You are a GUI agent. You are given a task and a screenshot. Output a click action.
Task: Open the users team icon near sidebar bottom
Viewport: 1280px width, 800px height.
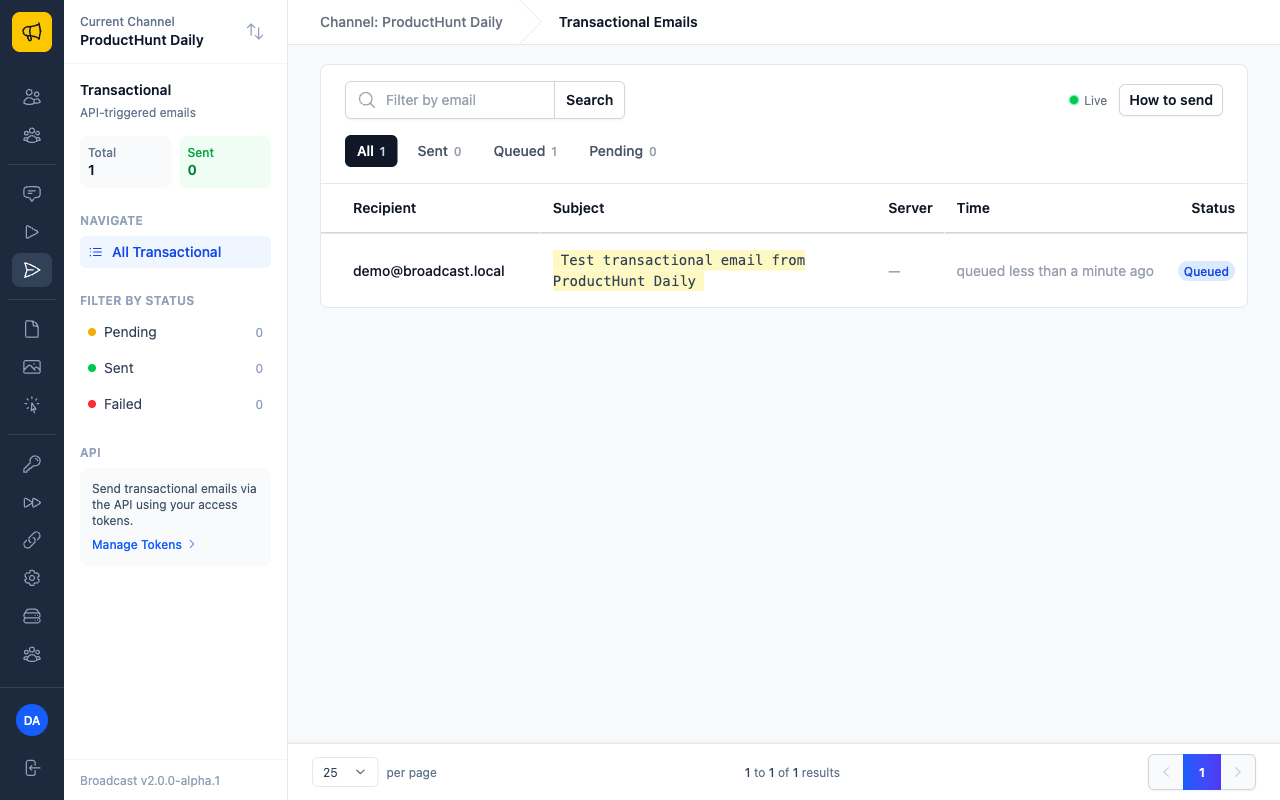(x=32, y=654)
